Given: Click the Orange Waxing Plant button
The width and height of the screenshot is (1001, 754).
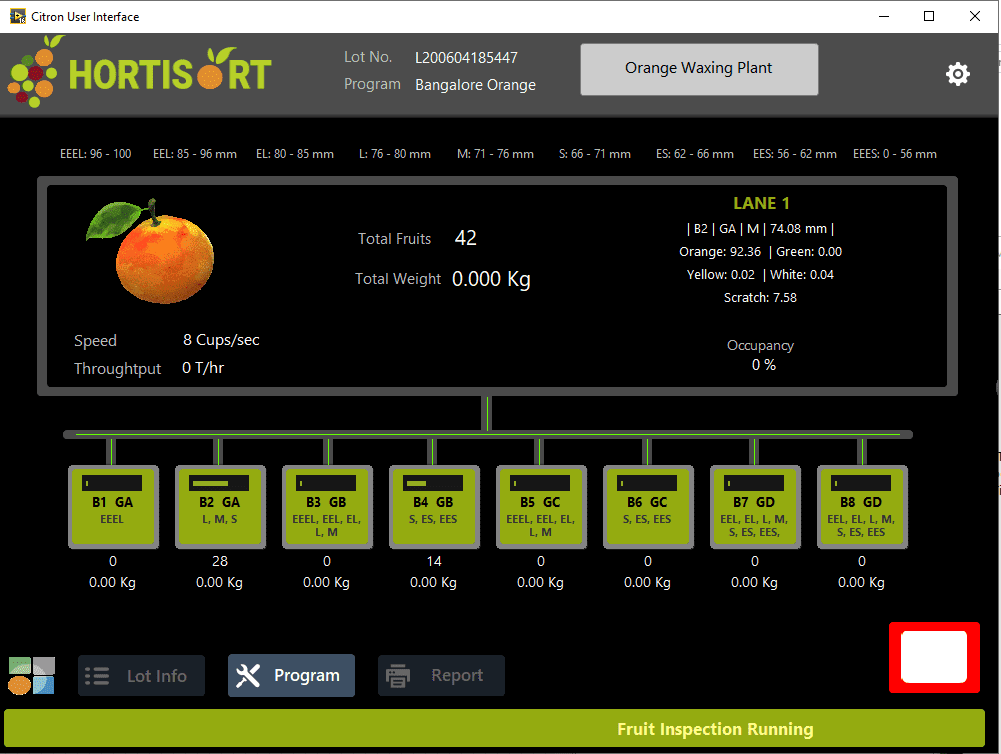Looking at the screenshot, I should tap(699, 69).
